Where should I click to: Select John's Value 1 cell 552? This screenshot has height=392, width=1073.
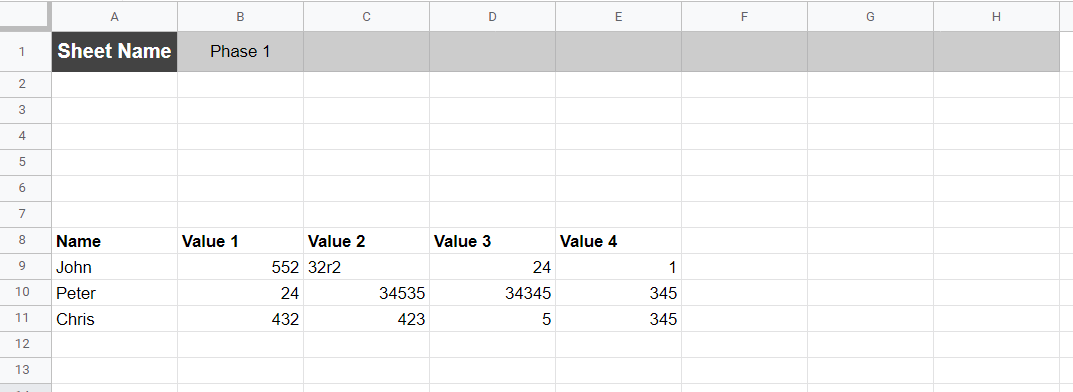(x=240, y=267)
